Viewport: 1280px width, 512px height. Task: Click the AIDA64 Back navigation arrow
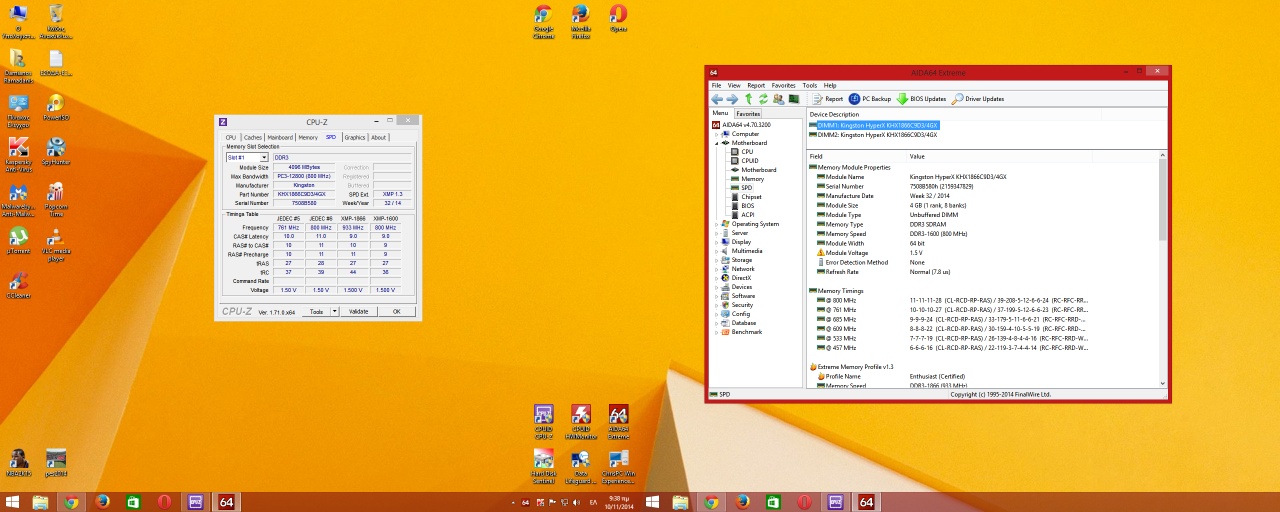tap(716, 99)
